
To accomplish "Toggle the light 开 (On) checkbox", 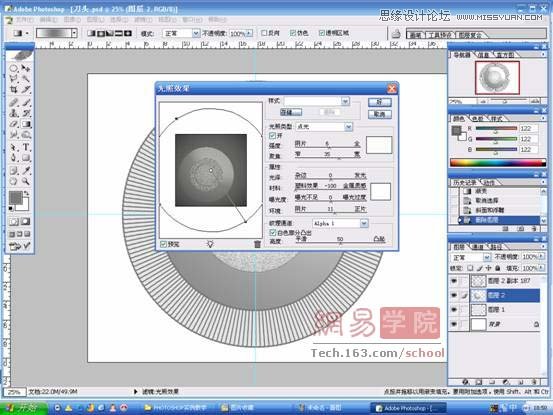I will click(x=272, y=135).
